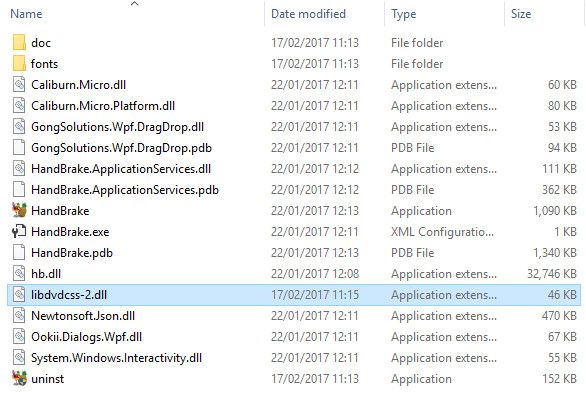This screenshot has height=395, width=586.
Task: Click the HandBrake.pdb file icon
Action: pos(19,252)
